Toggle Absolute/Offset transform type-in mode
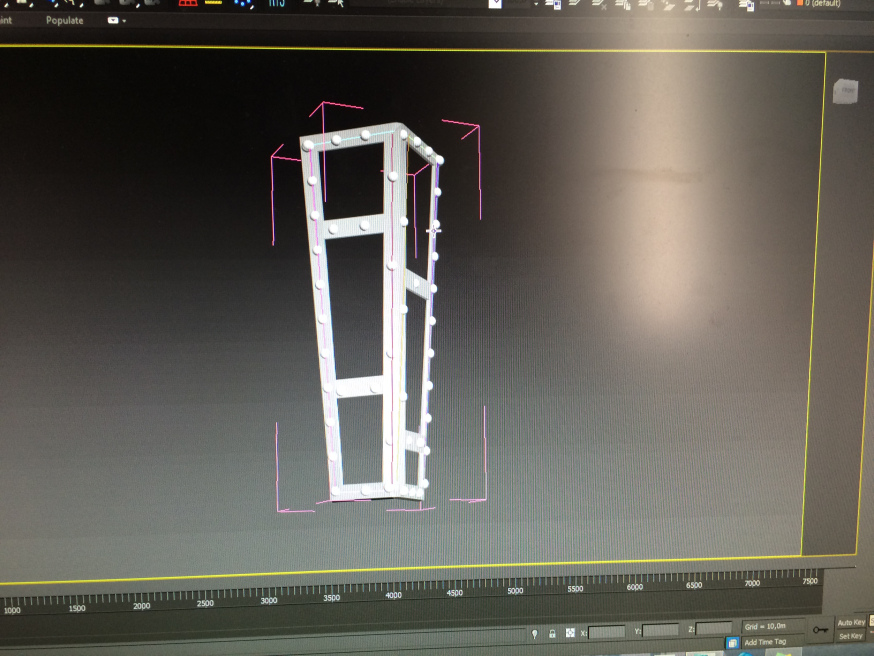This screenshot has width=874, height=656. 570,633
